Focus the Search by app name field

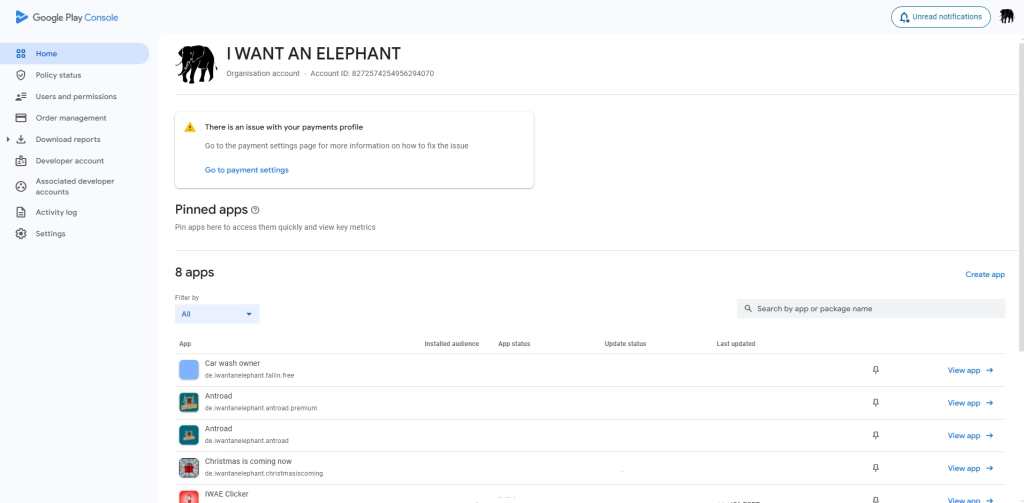pyautogui.click(x=871, y=308)
